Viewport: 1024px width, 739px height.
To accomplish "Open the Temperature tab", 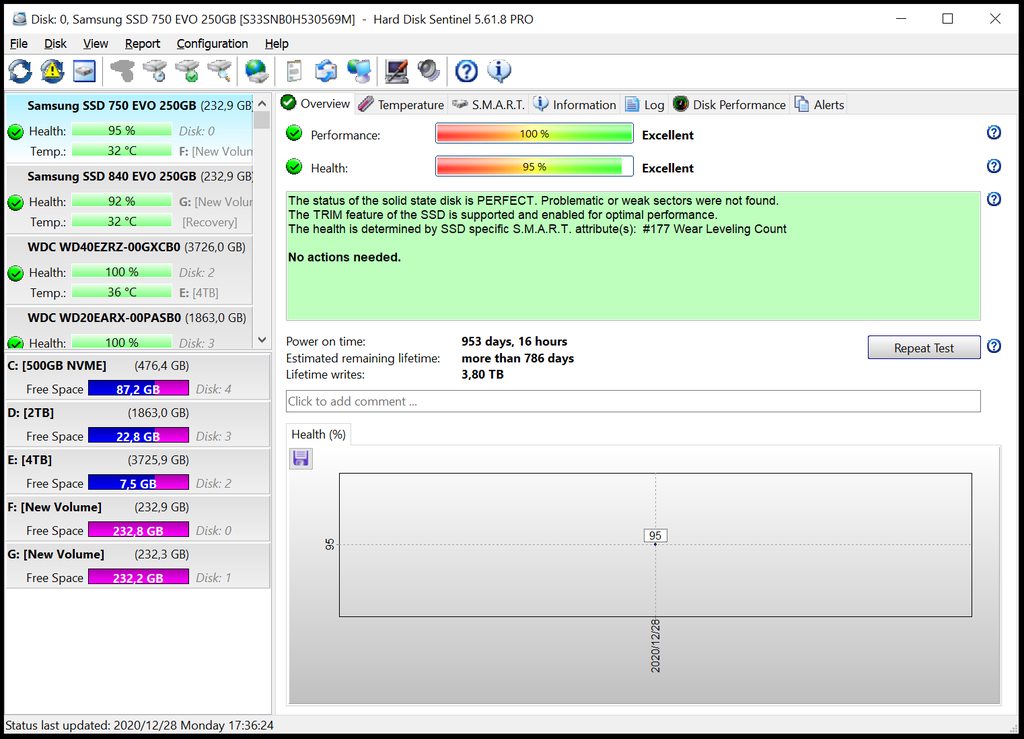I will [401, 104].
